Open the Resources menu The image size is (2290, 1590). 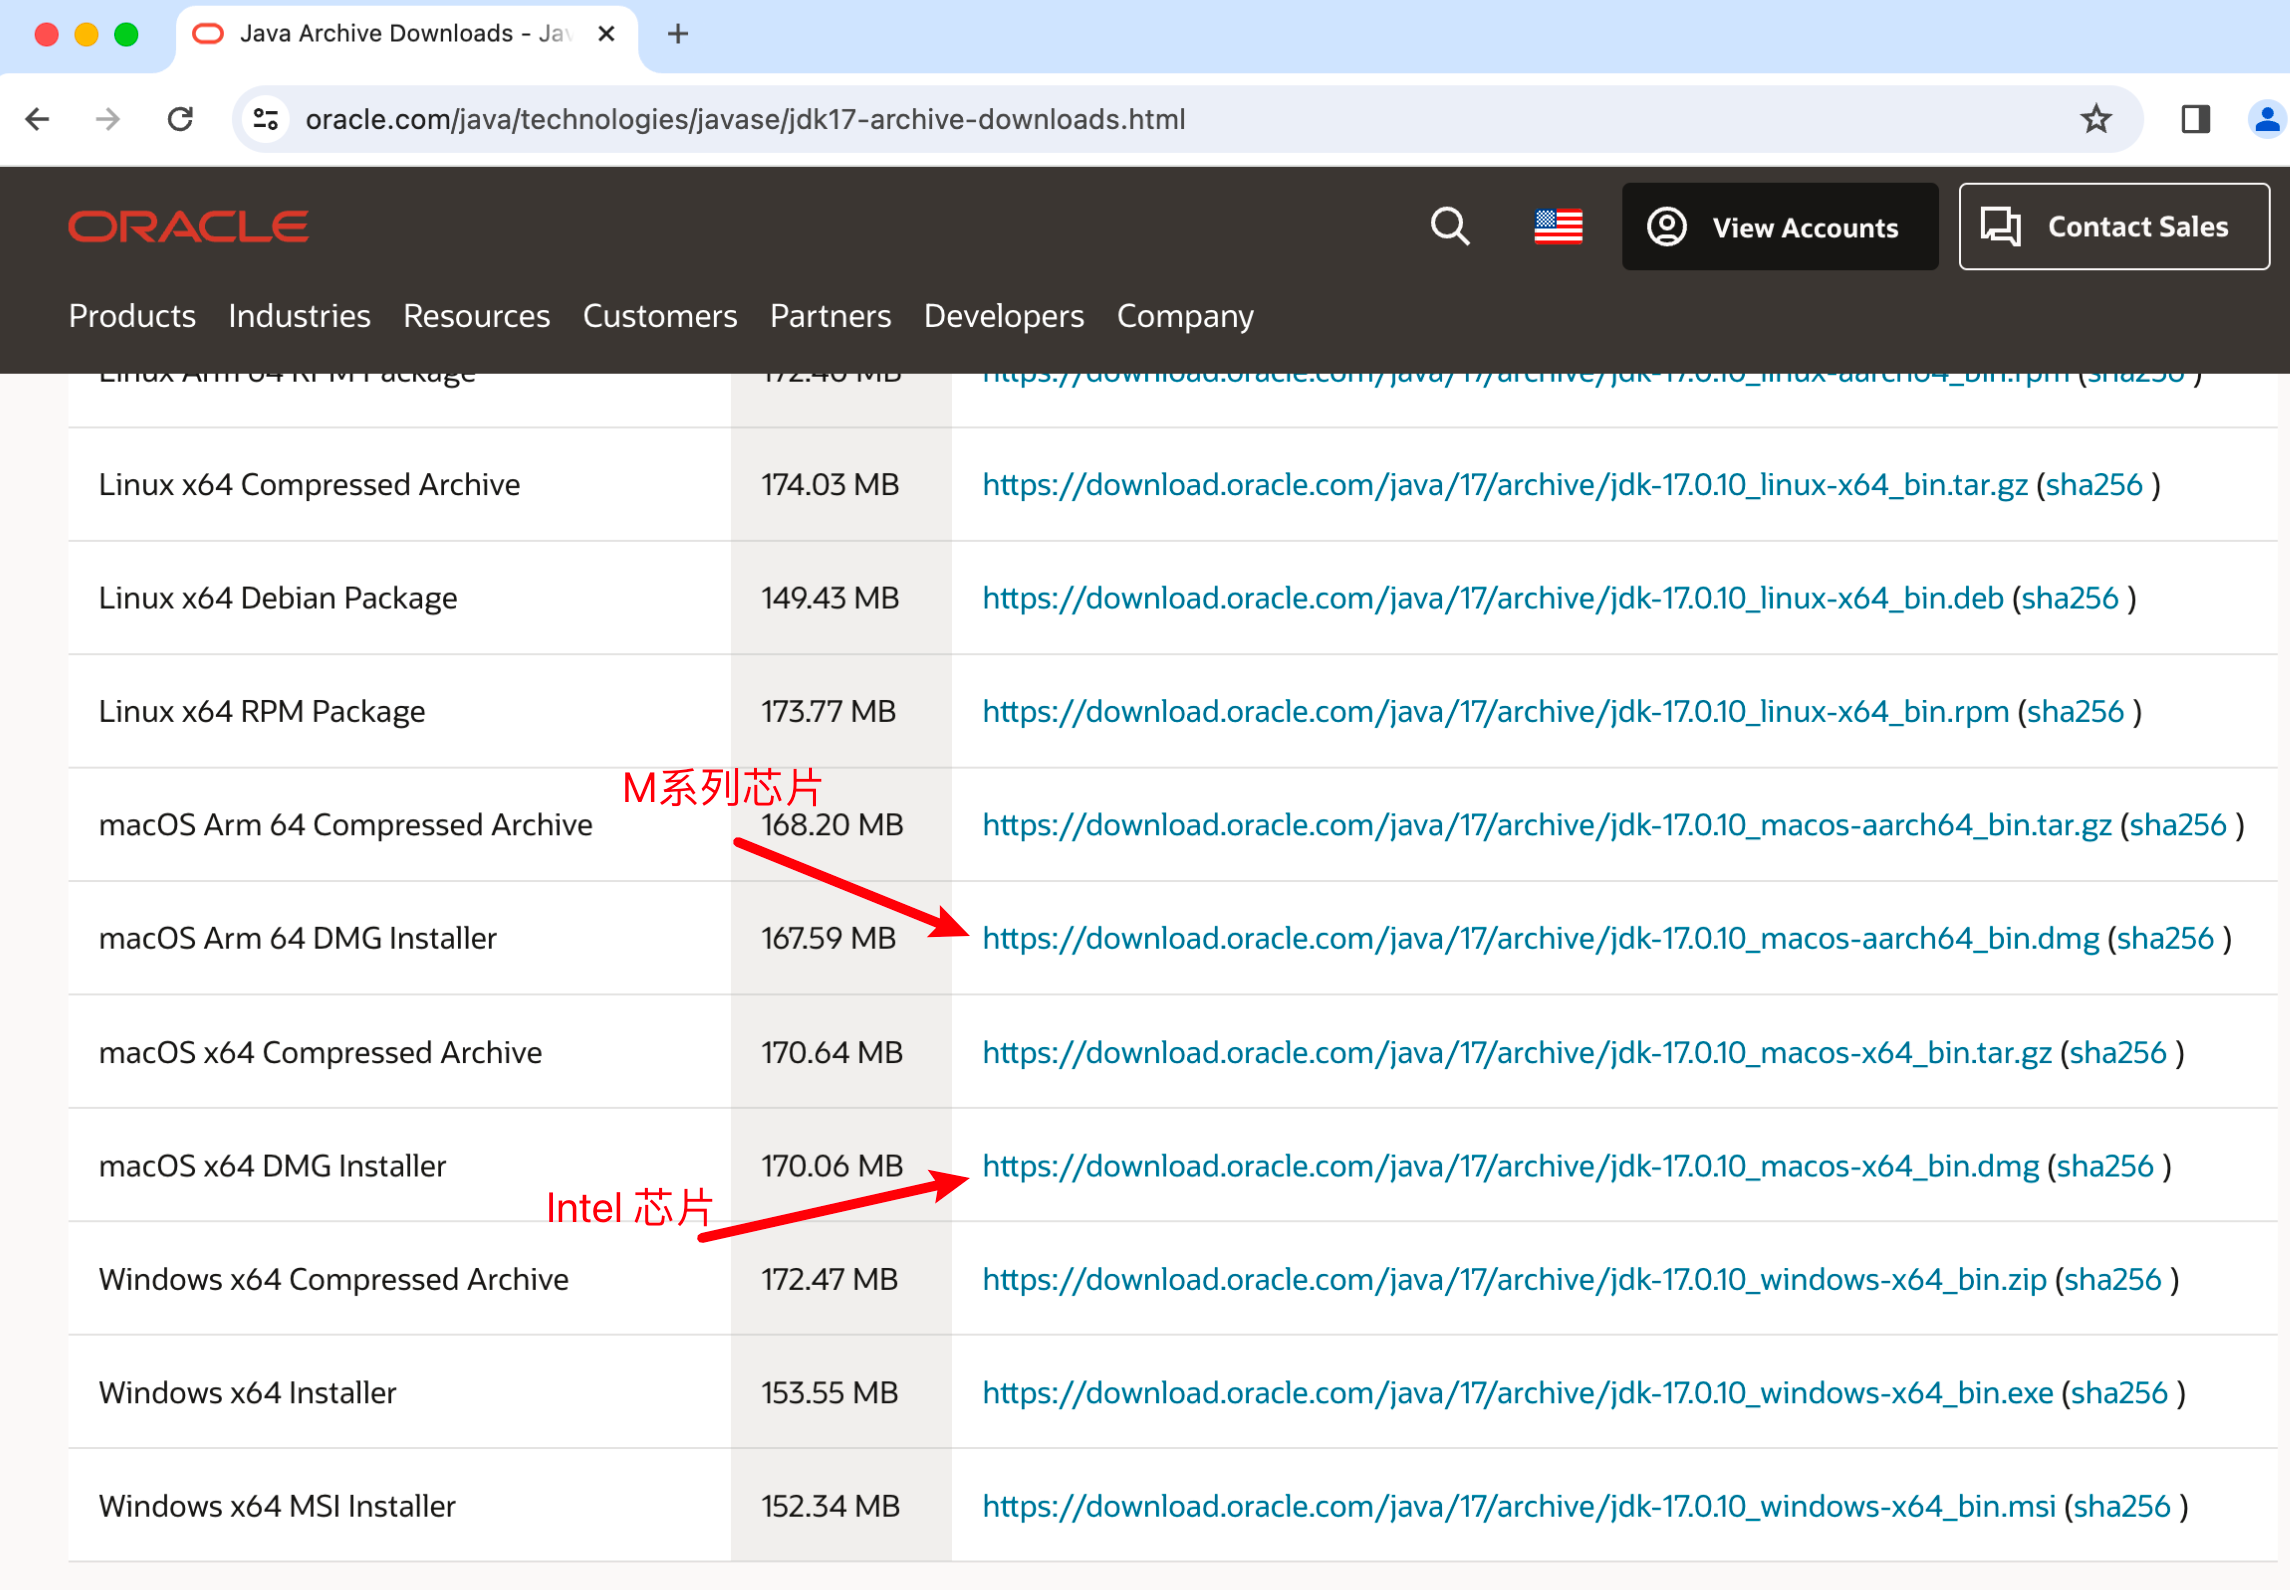click(476, 316)
